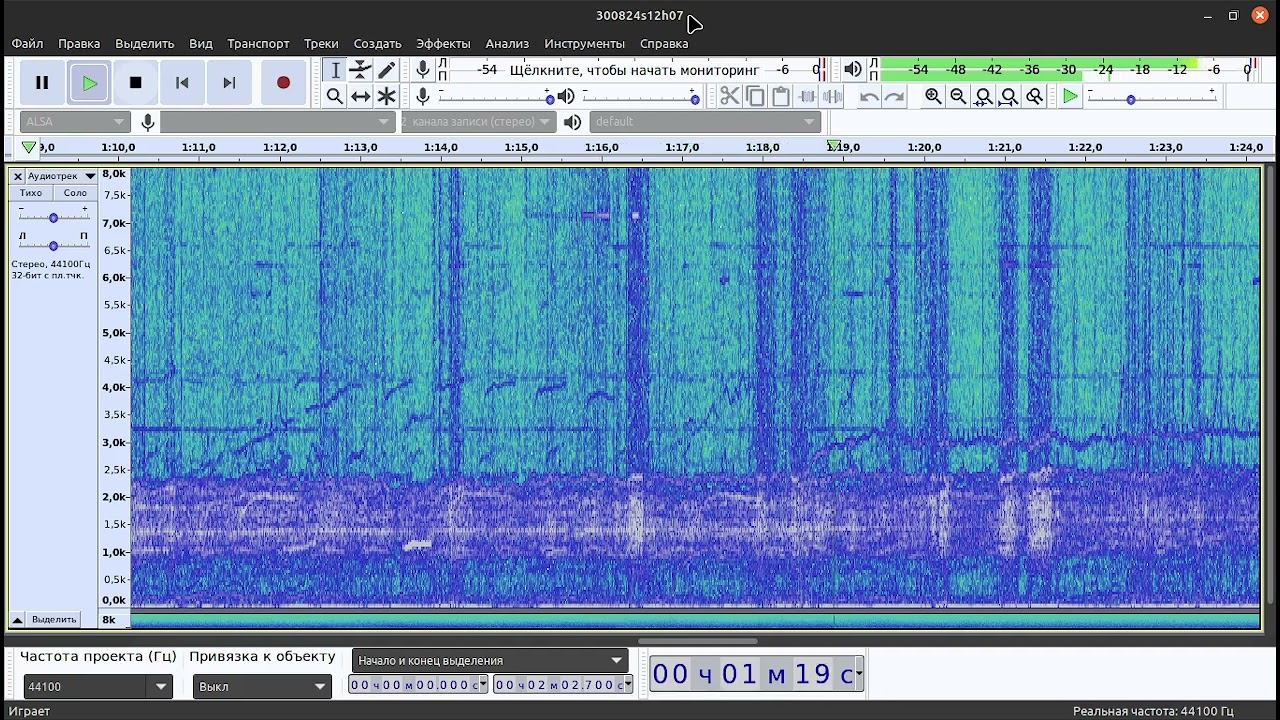Image resolution: width=1280 pixels, height=720 pixels.
Task: Click the Cut scissors icon
Action: 729,96
